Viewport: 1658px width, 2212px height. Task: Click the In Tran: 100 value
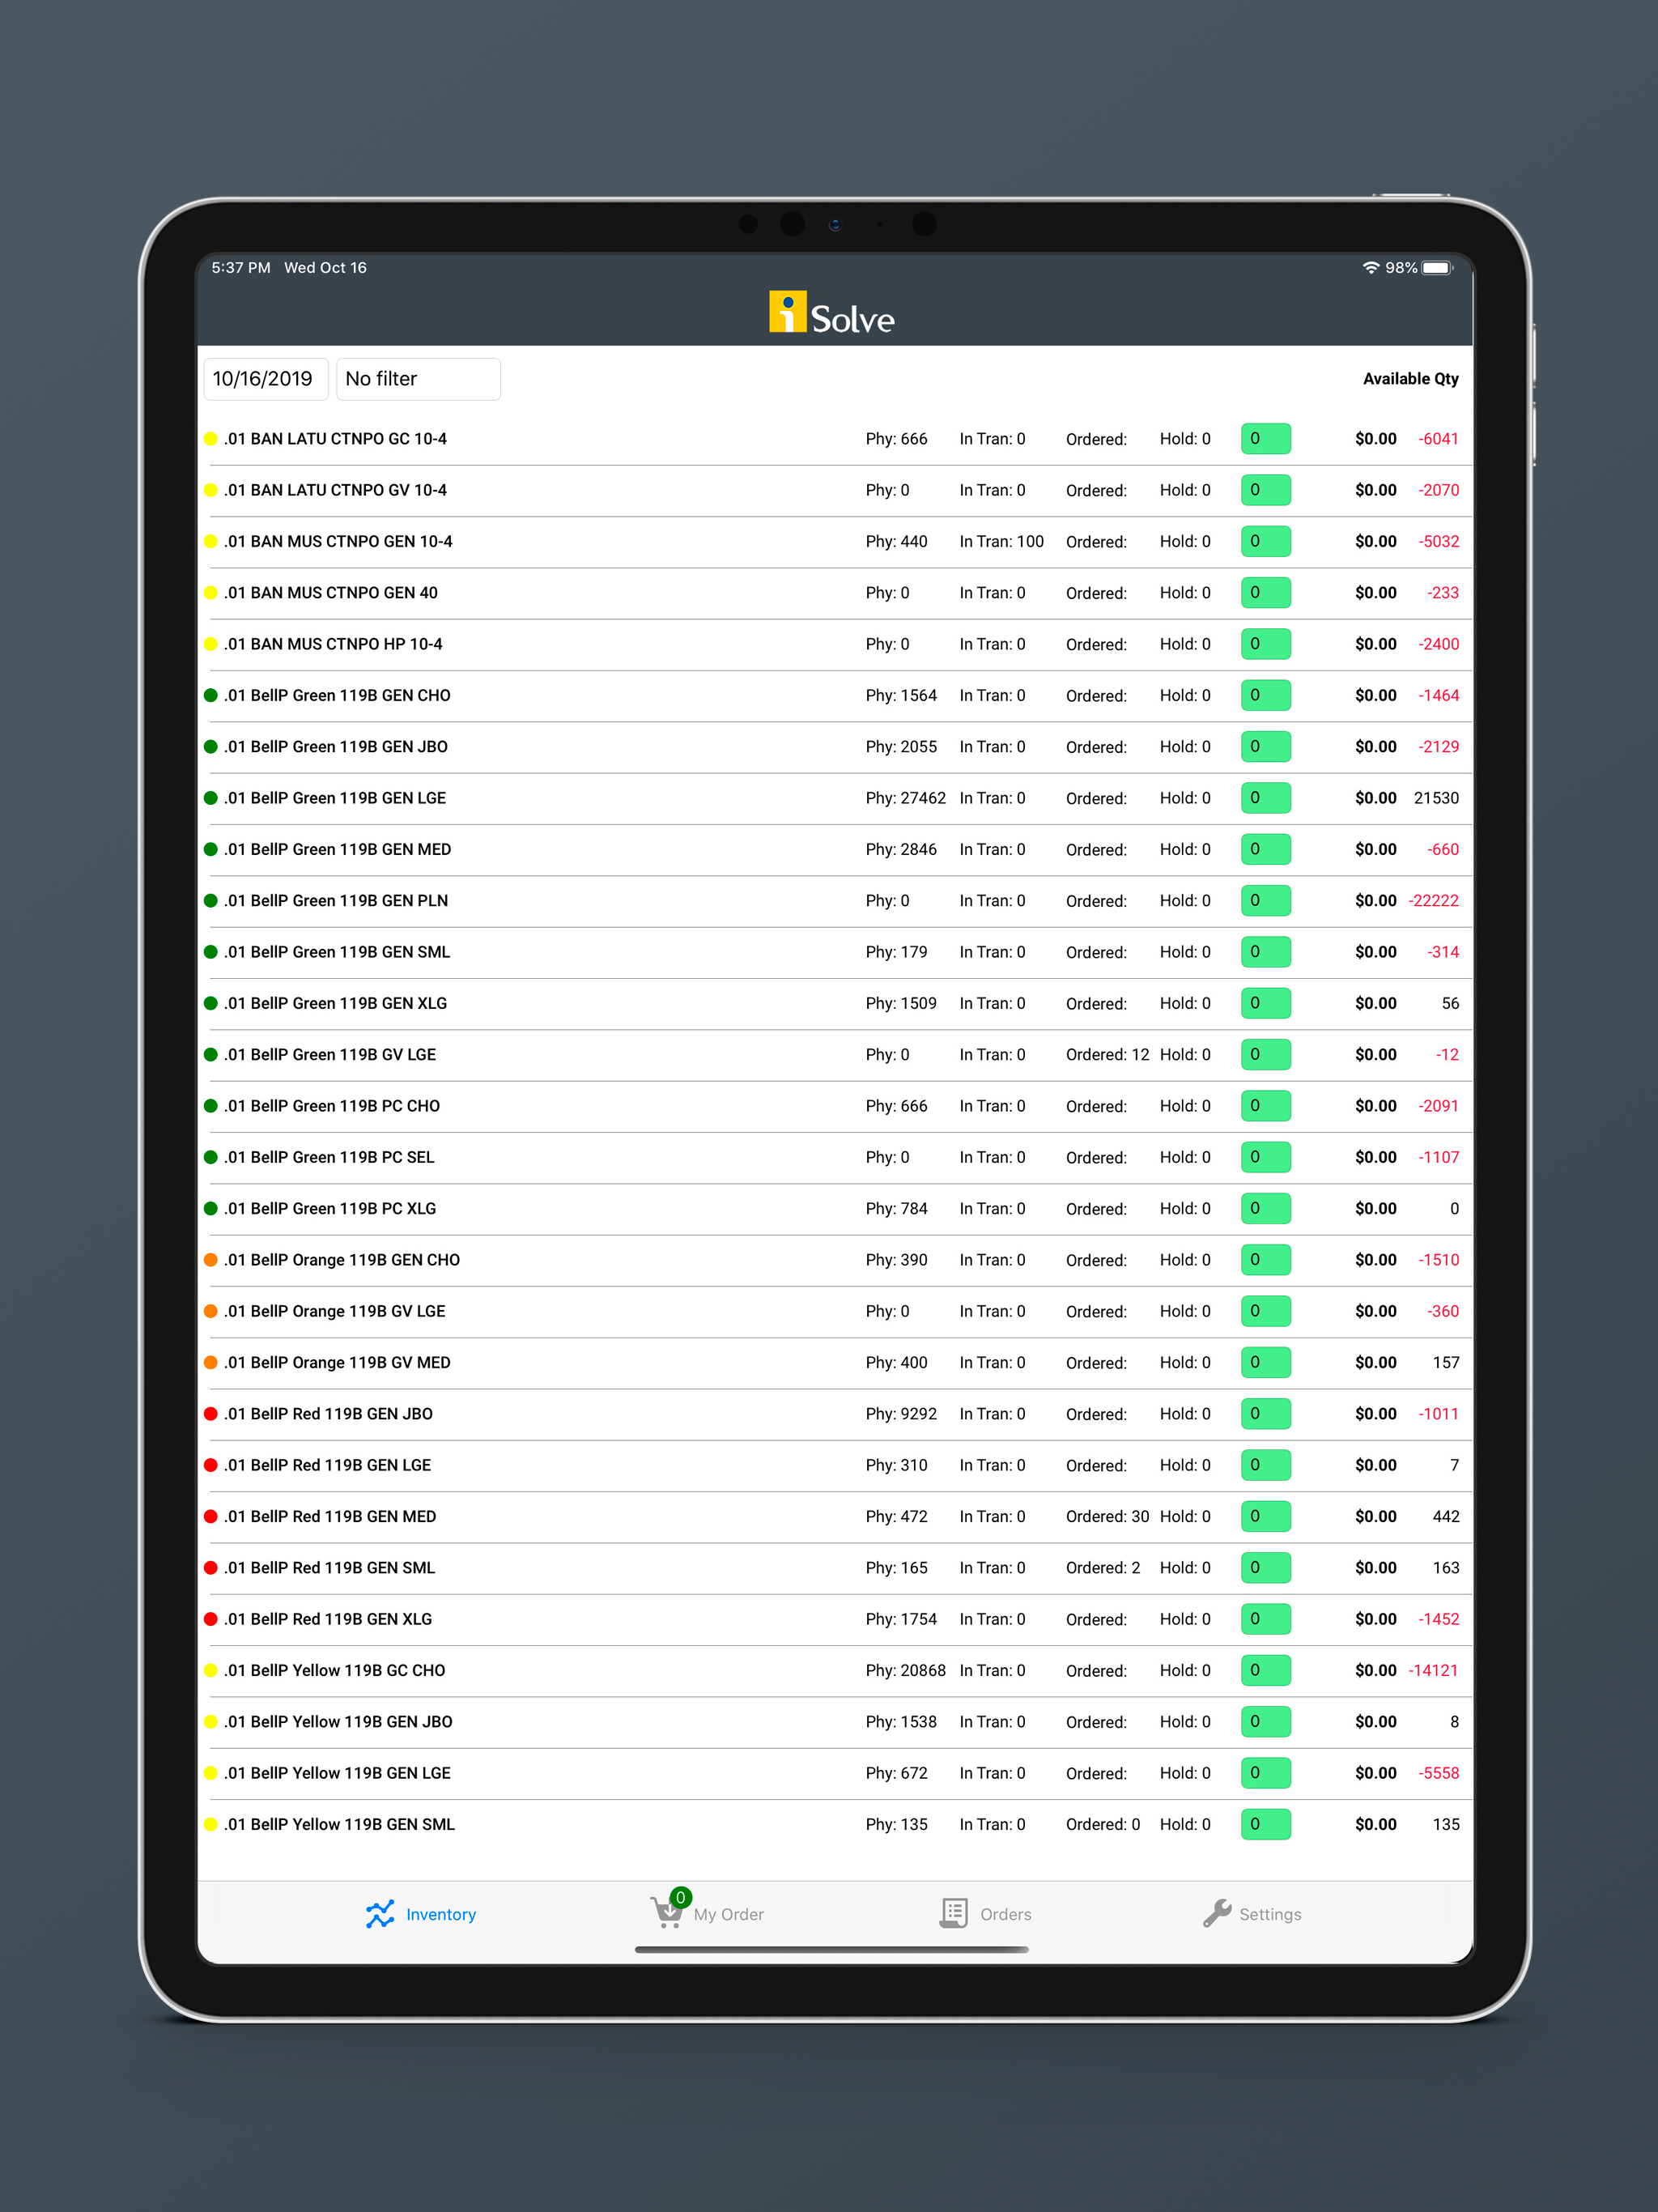pos(1001,541)
